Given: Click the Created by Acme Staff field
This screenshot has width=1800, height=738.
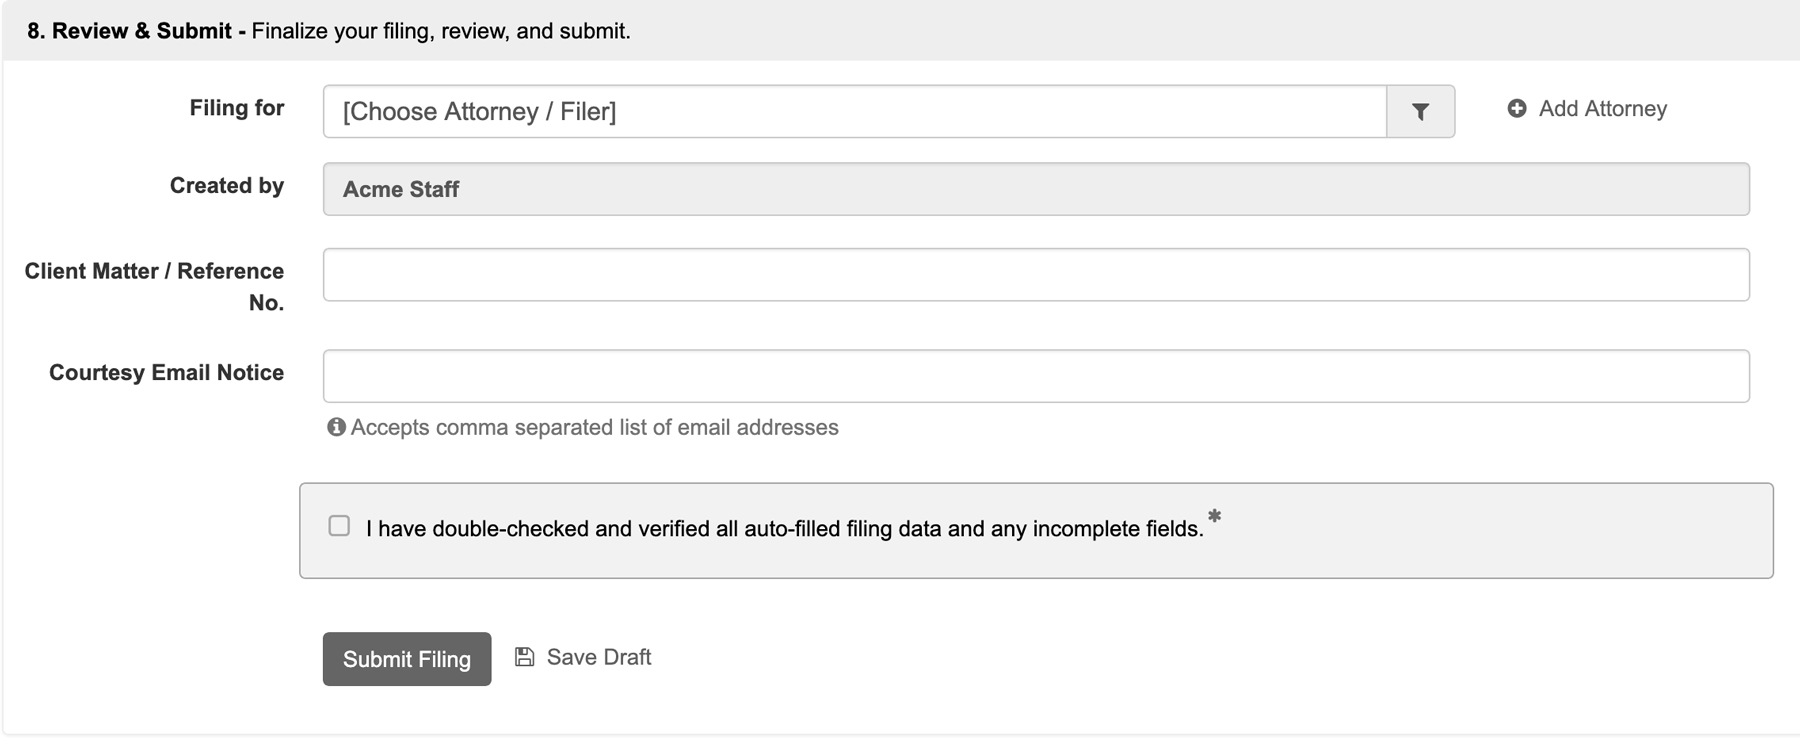Looking at the screenshot, I should [1036, 189].
